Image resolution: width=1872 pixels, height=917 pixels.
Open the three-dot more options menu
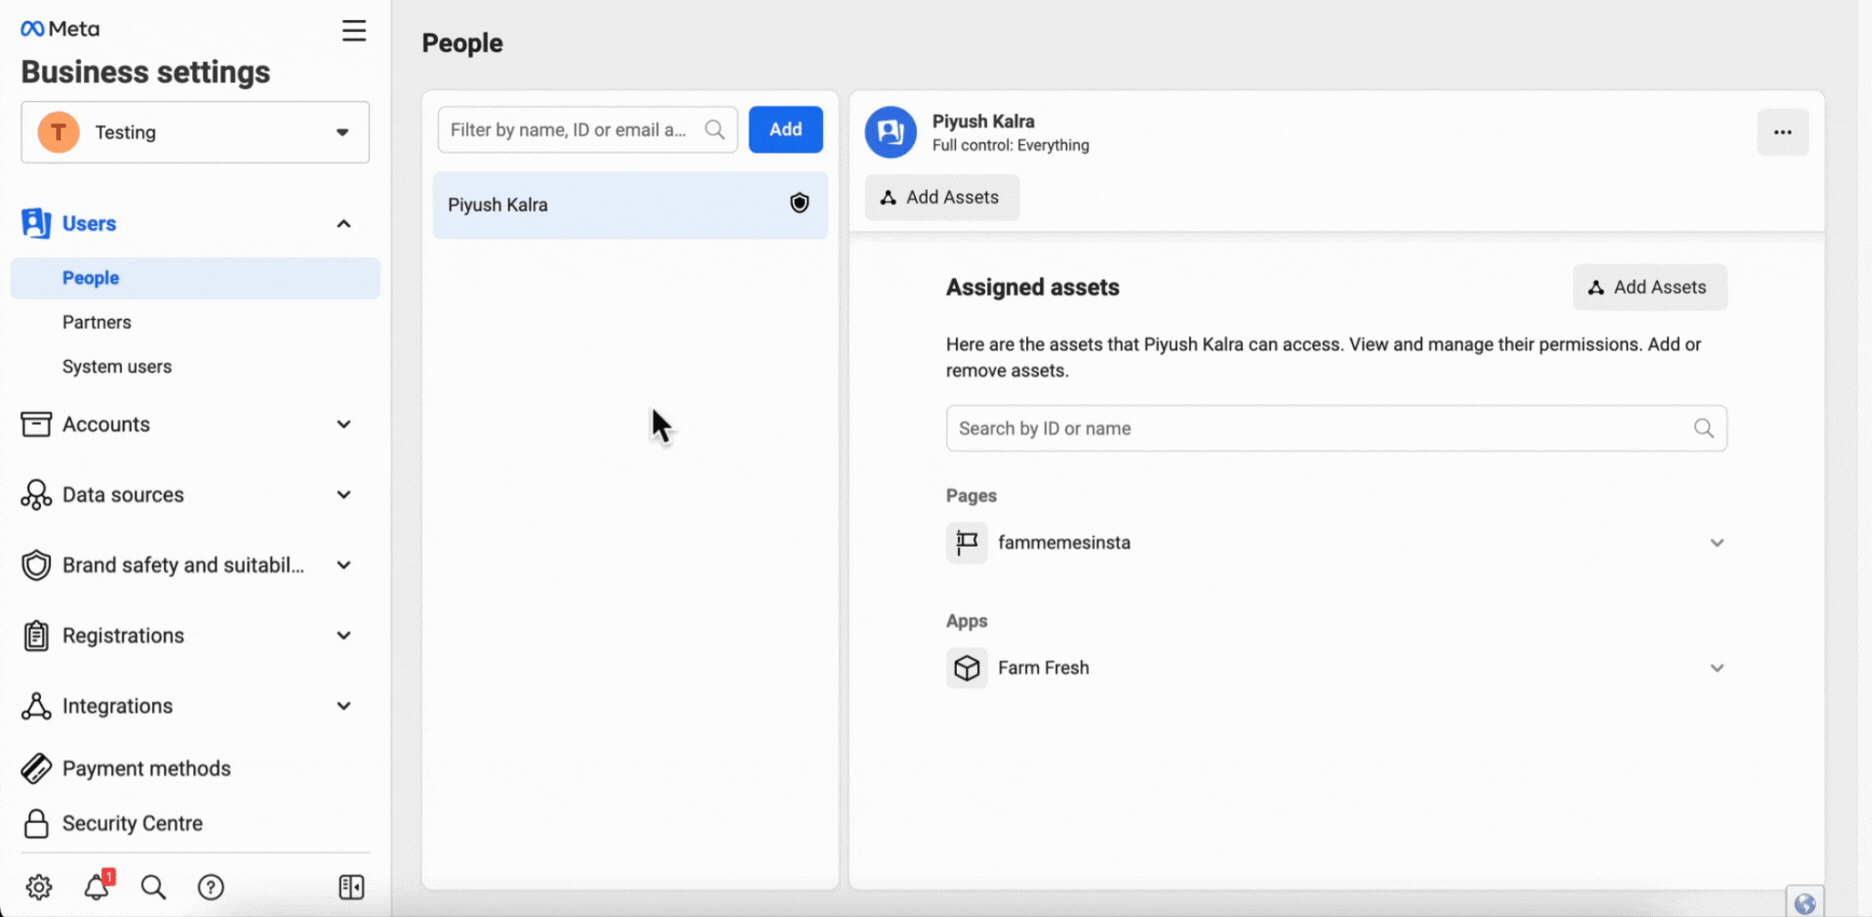point(1783,132)
